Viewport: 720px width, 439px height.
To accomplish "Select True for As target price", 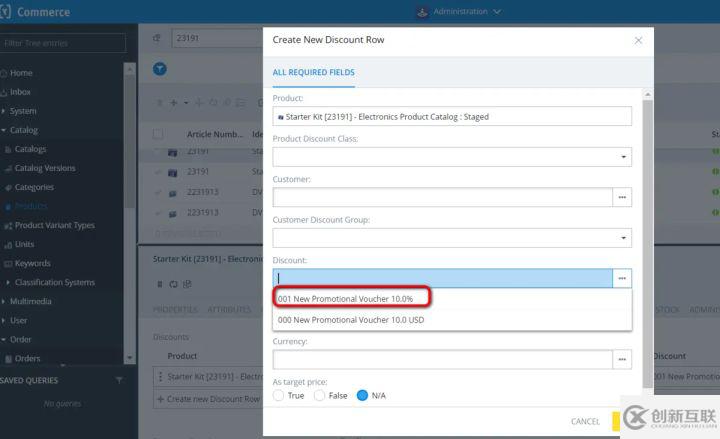I will [278, 395].
